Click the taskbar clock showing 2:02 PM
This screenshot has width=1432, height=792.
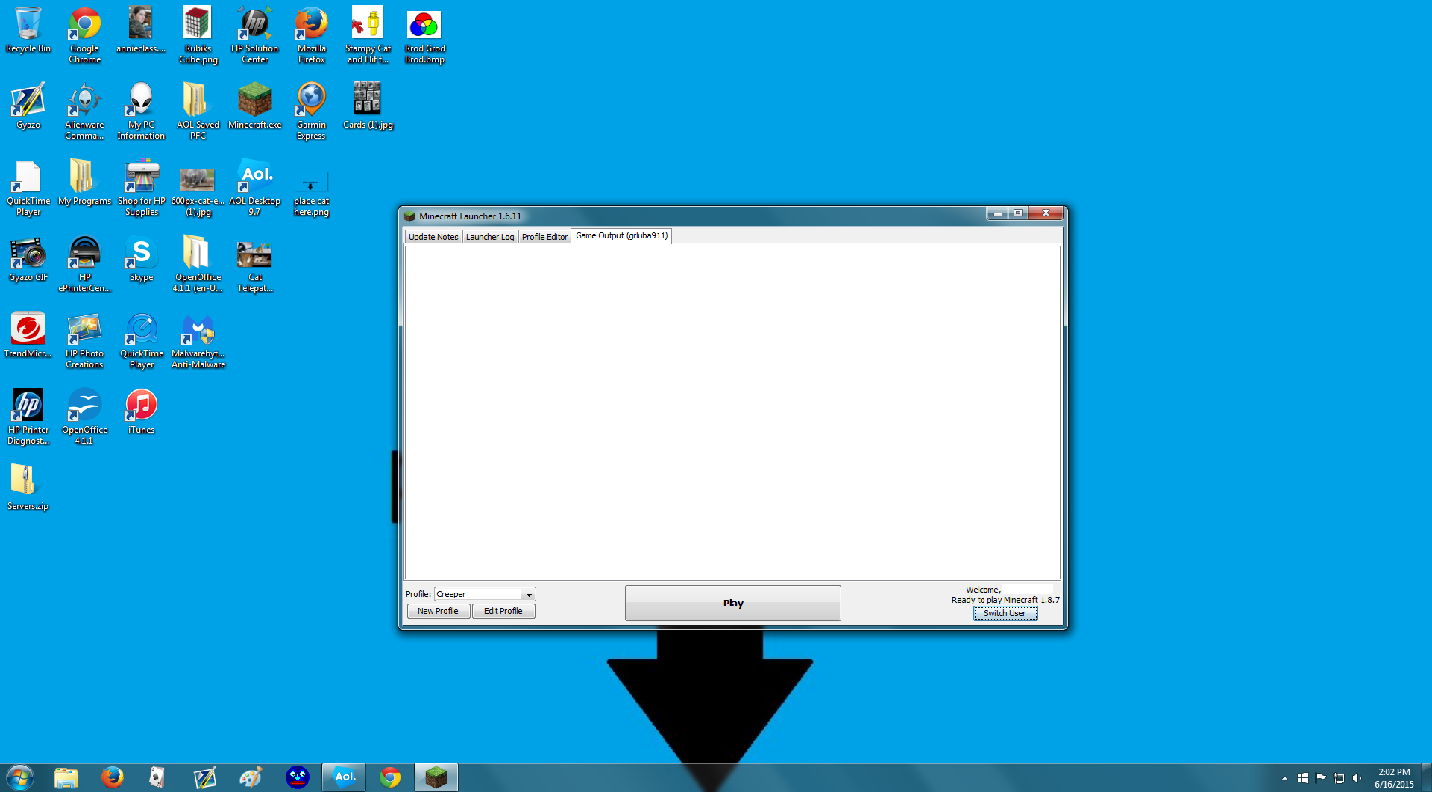pos(1394,777)
